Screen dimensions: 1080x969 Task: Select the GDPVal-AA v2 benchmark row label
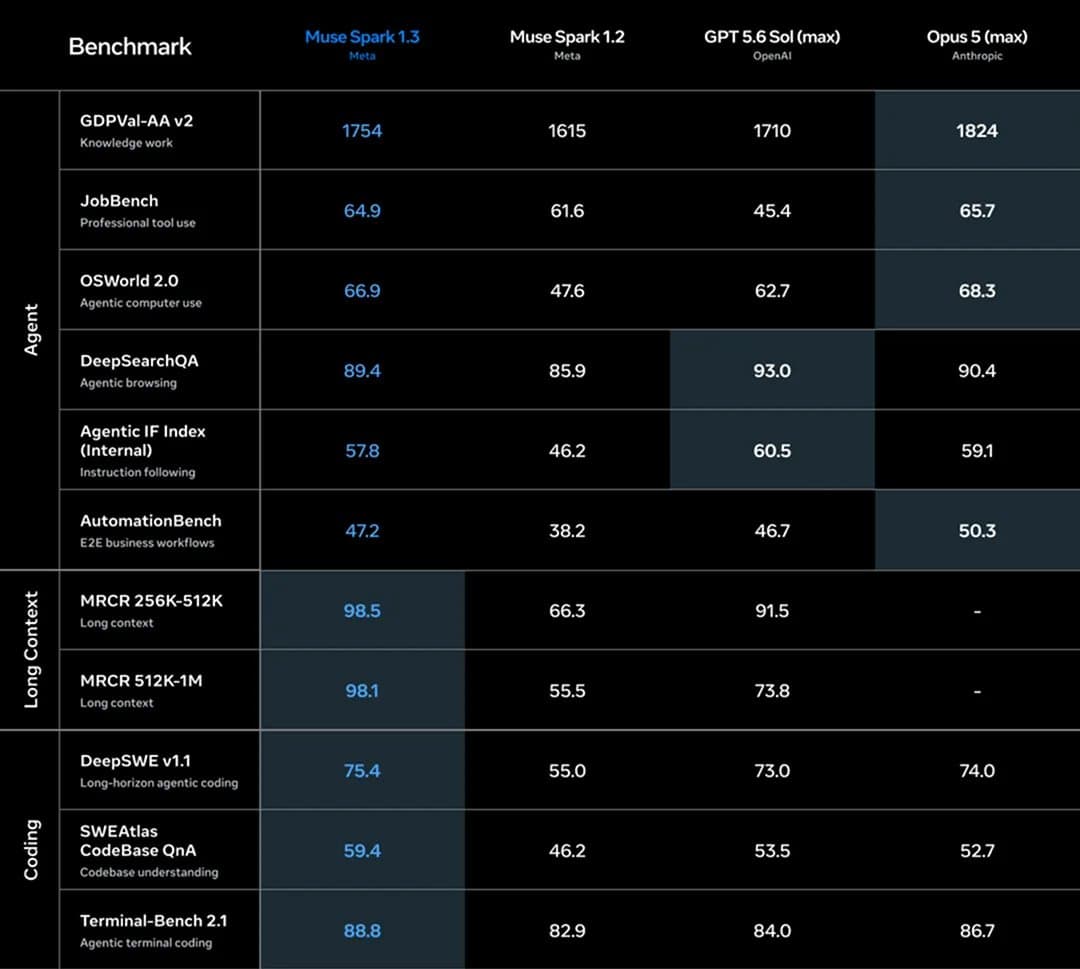click(136, 121)
